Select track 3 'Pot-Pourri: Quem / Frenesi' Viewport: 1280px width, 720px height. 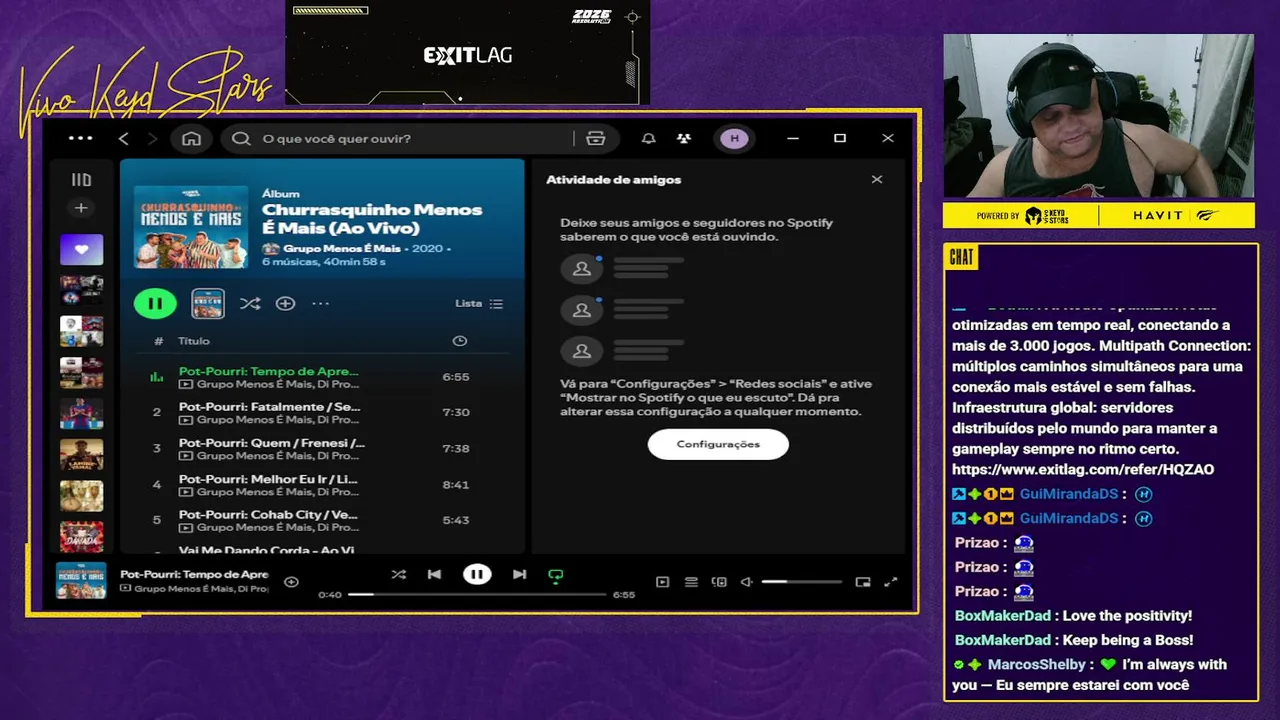[322, 448]
